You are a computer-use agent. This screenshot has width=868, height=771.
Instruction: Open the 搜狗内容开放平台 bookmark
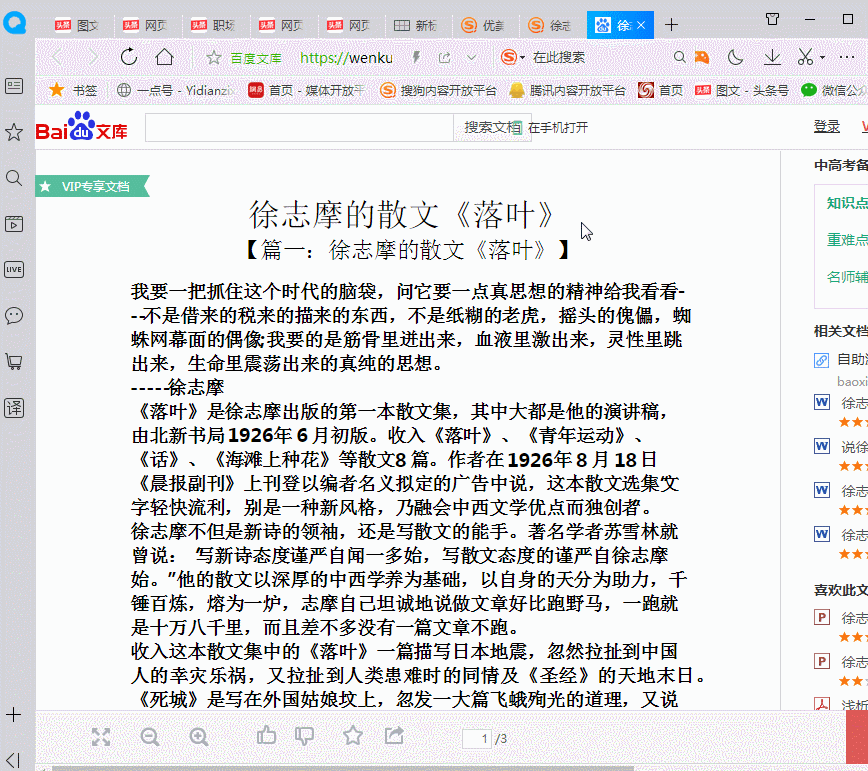point(438,90)
